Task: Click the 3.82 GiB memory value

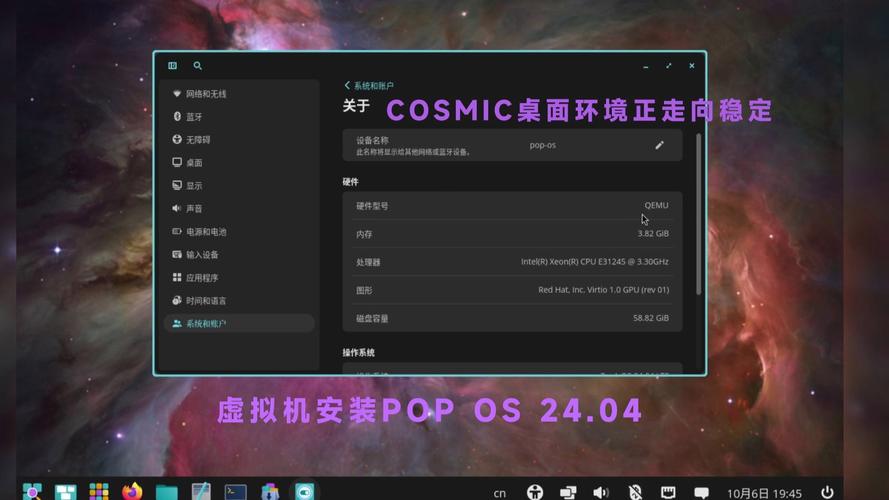Action: coord(653,234)
